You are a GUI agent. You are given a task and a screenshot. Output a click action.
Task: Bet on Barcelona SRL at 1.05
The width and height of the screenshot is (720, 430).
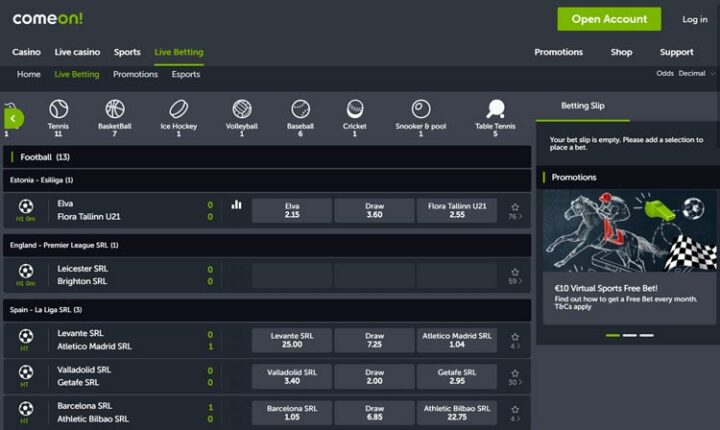point(292,413)
